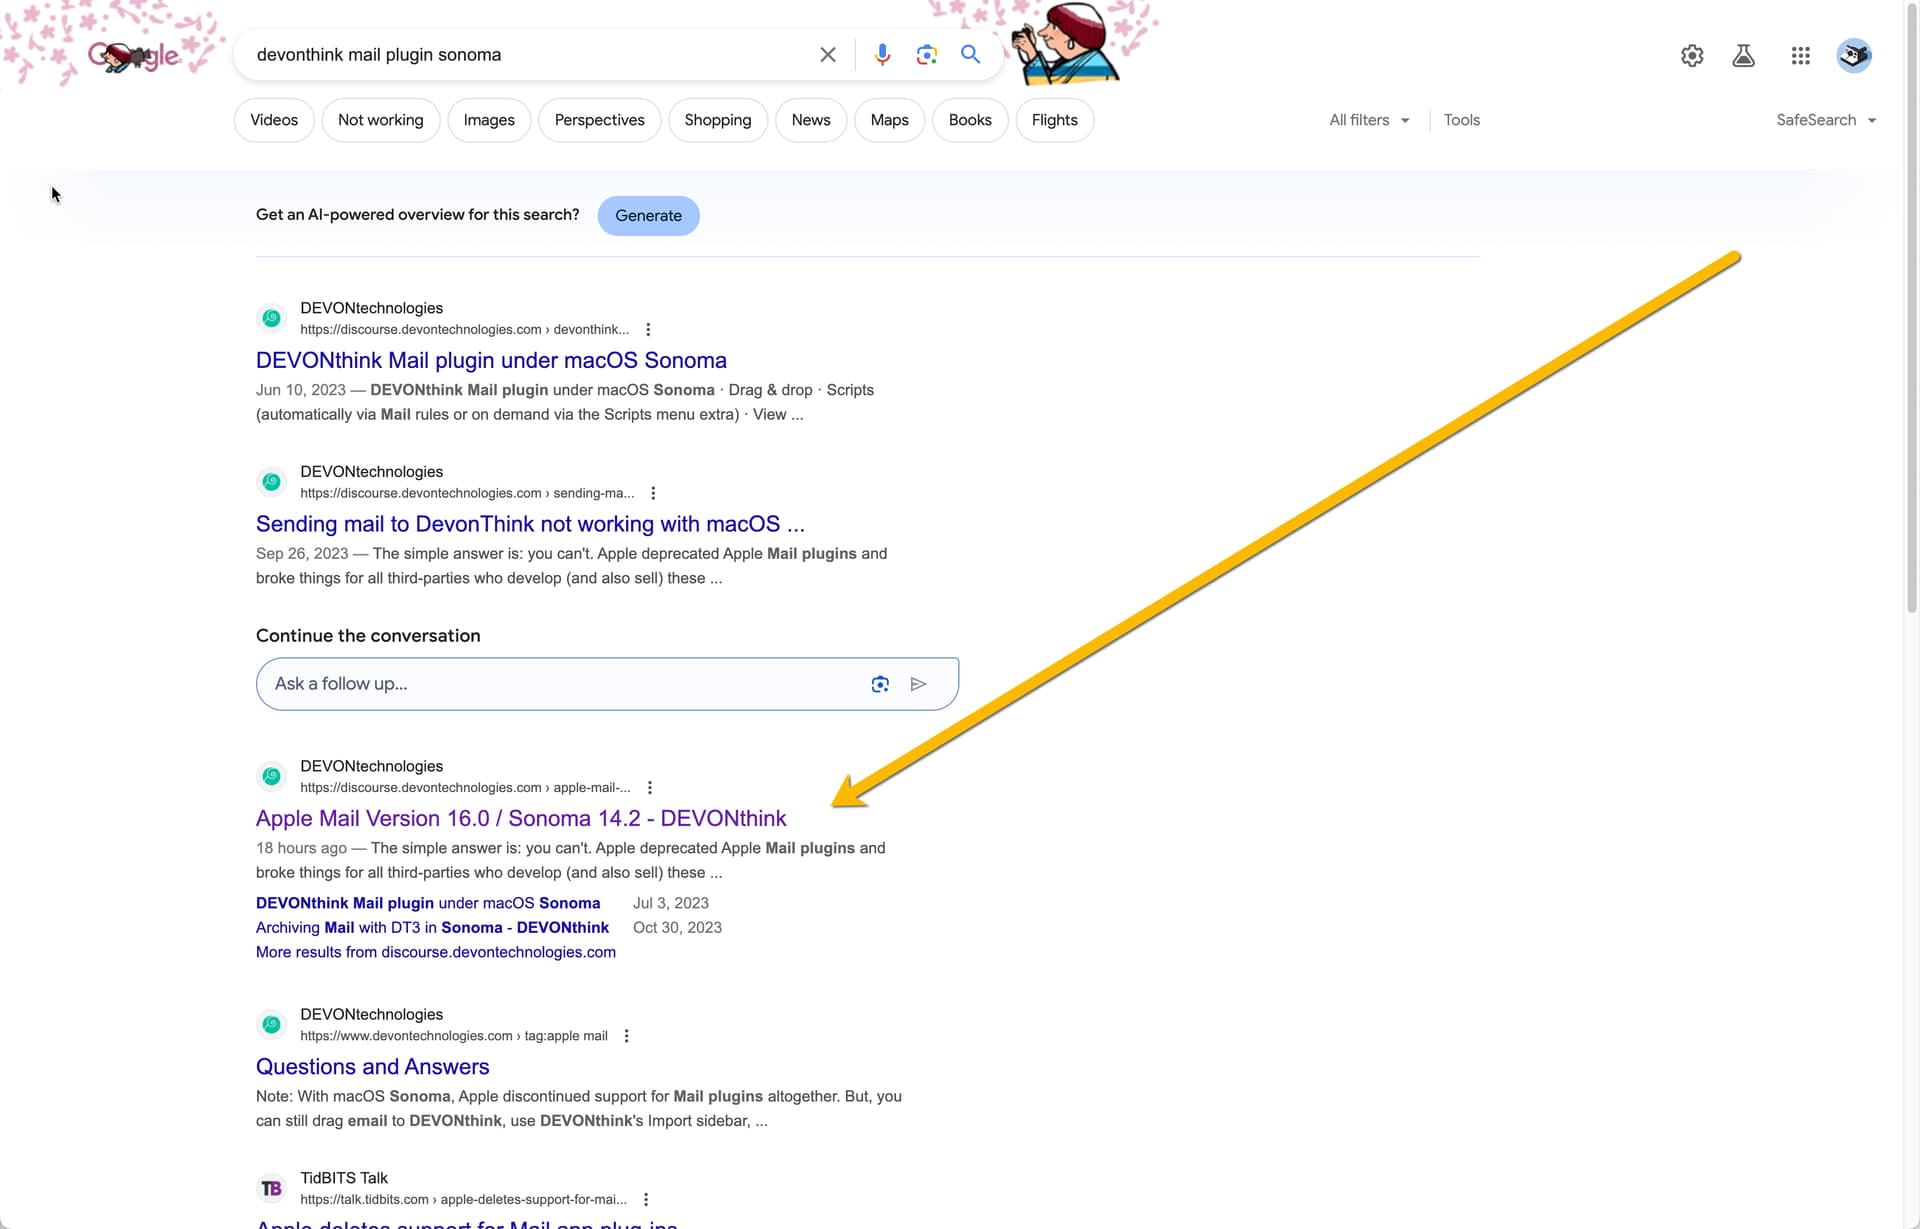The height and width of the screenshot is (1229, 1920).
Task: Click TidBITS Talk site name
Action: 344,1178
